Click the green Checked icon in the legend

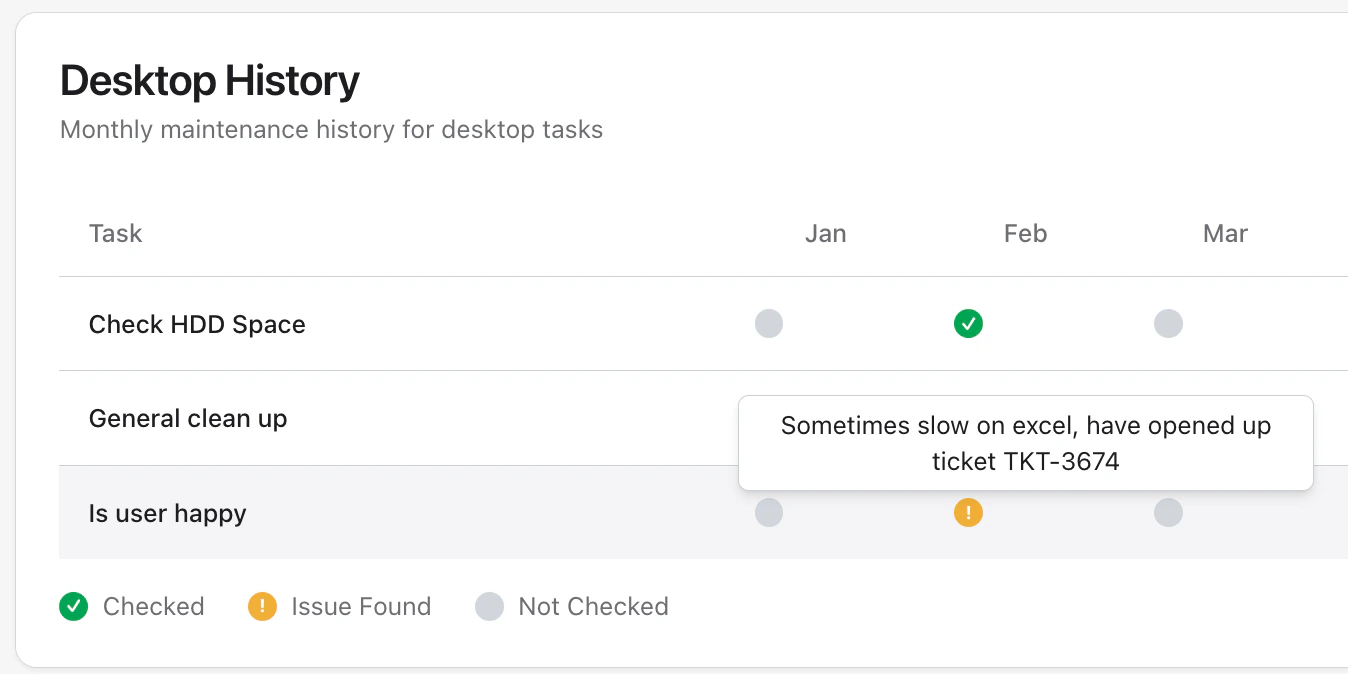[73, 606]
